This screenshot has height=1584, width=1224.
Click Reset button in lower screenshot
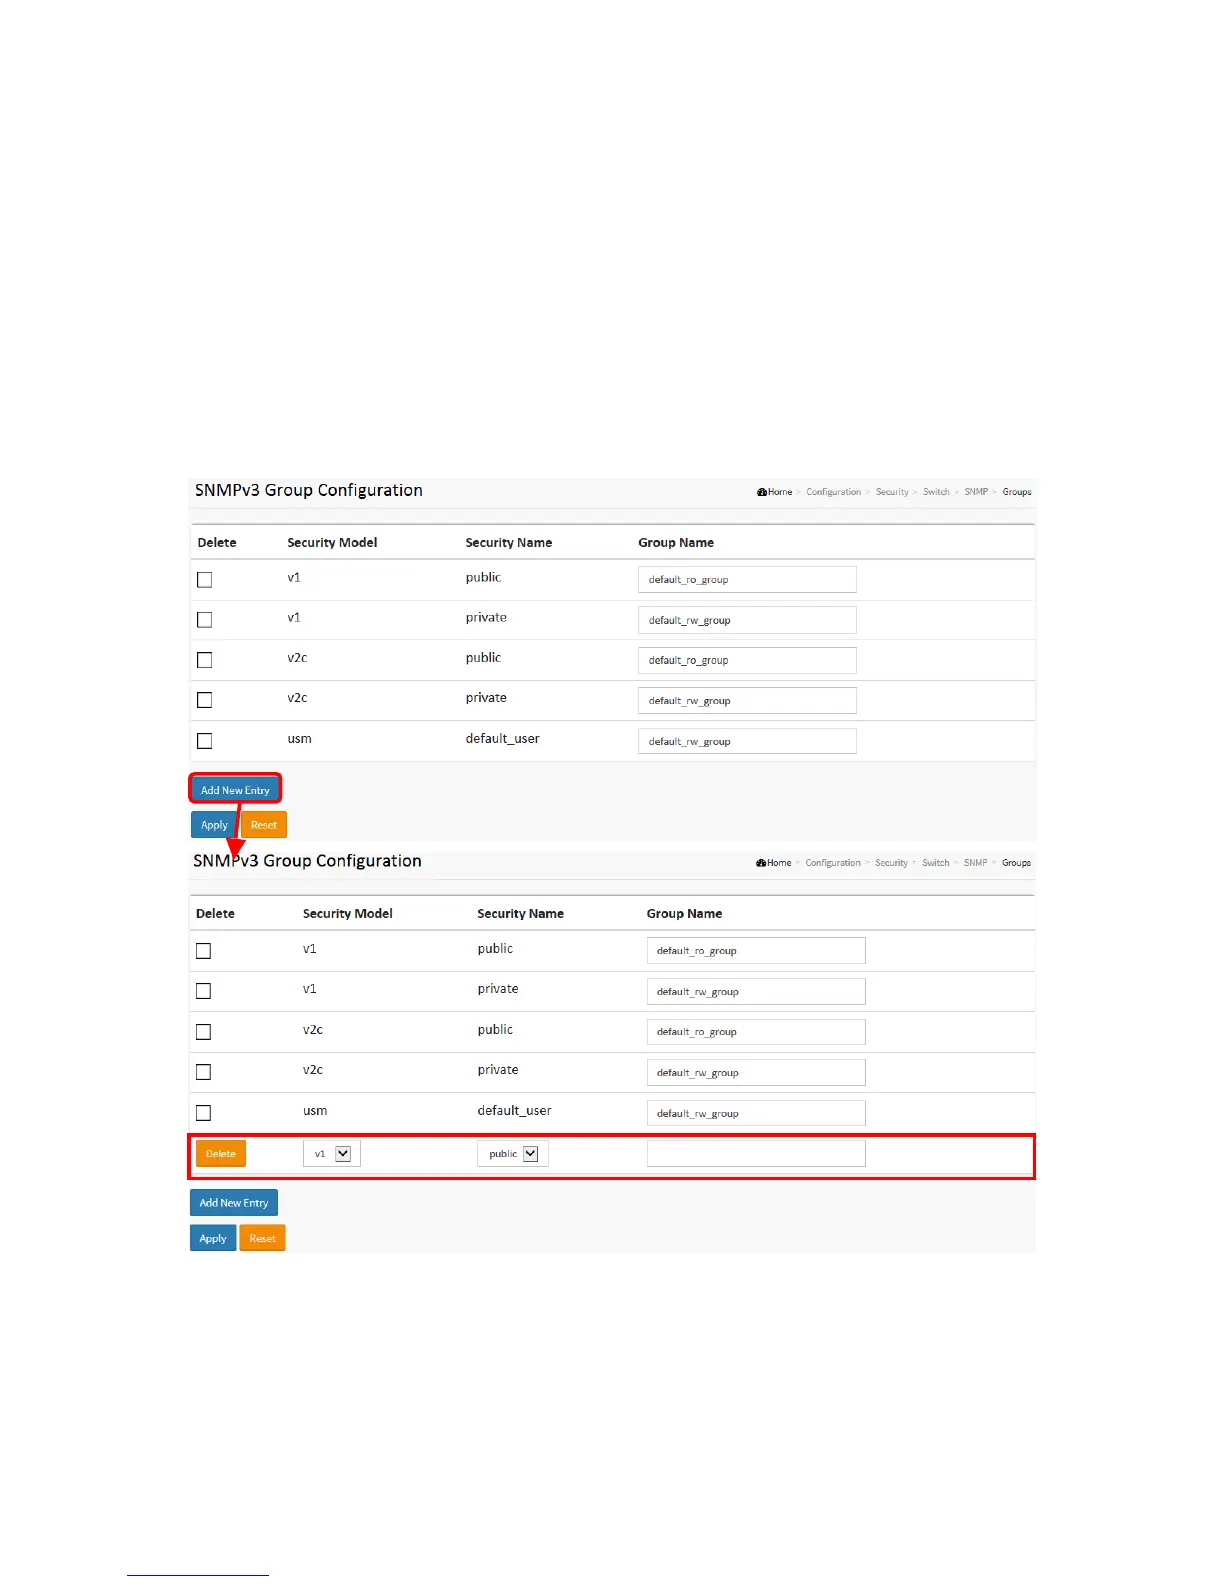262,1238
